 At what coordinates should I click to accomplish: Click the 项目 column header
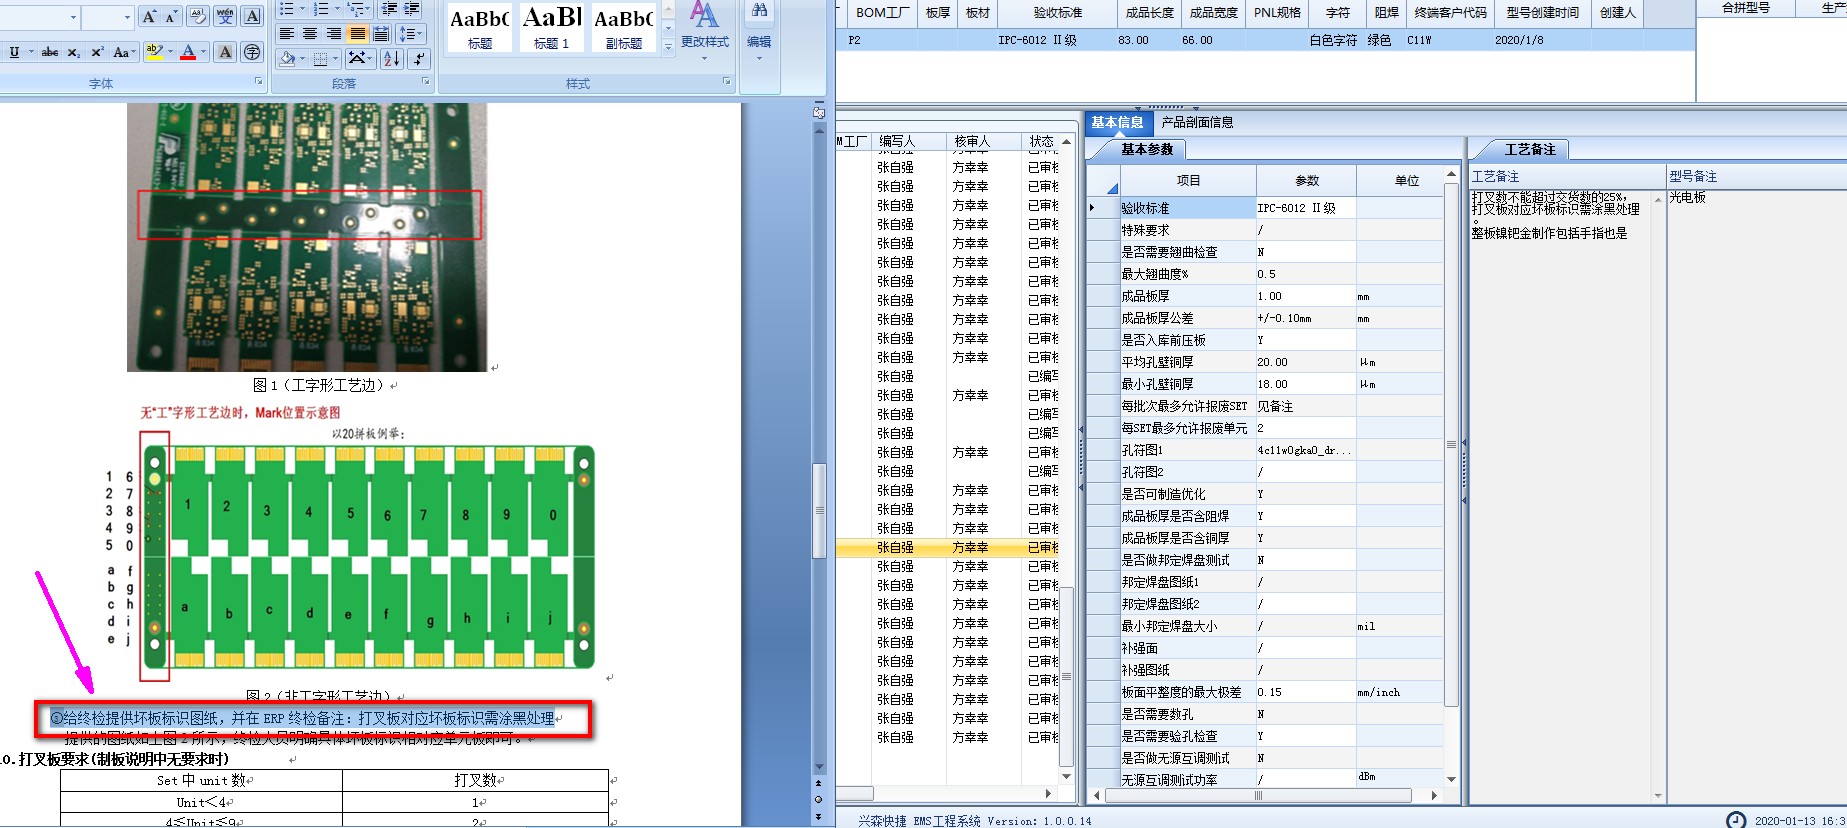pos(1188,181)
